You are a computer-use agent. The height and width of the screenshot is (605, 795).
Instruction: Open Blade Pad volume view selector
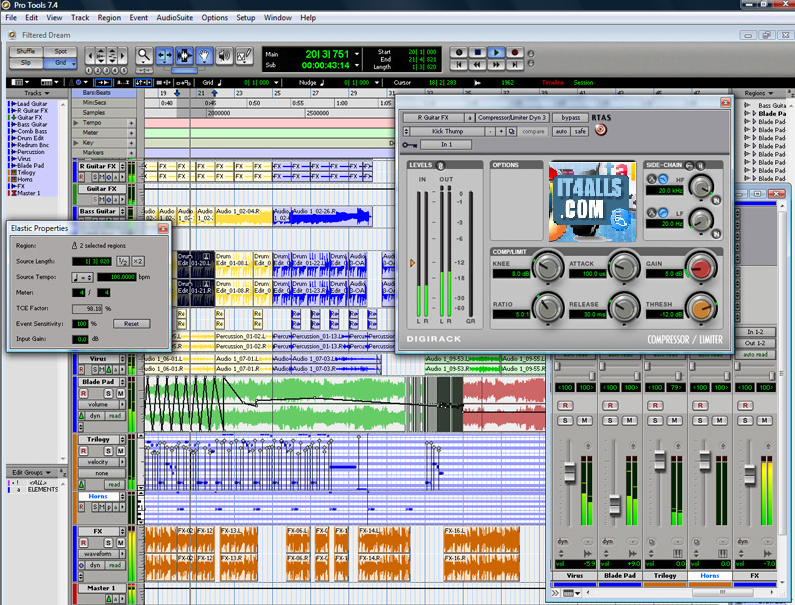pyautogui.click(x=101, y=405)
